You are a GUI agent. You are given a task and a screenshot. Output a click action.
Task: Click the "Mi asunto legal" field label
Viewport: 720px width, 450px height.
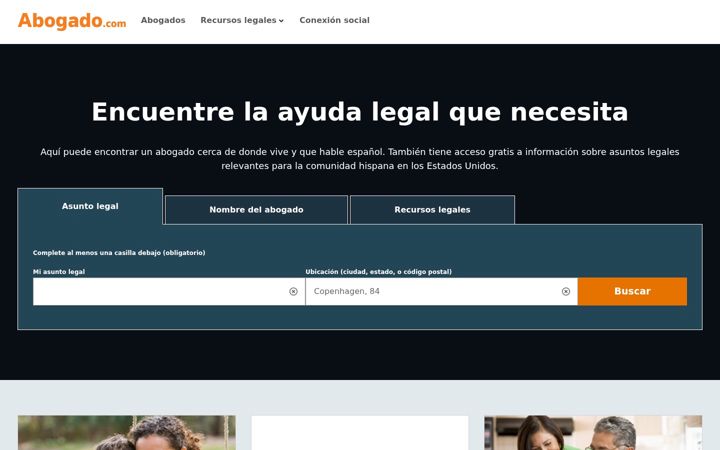[59, 272]
